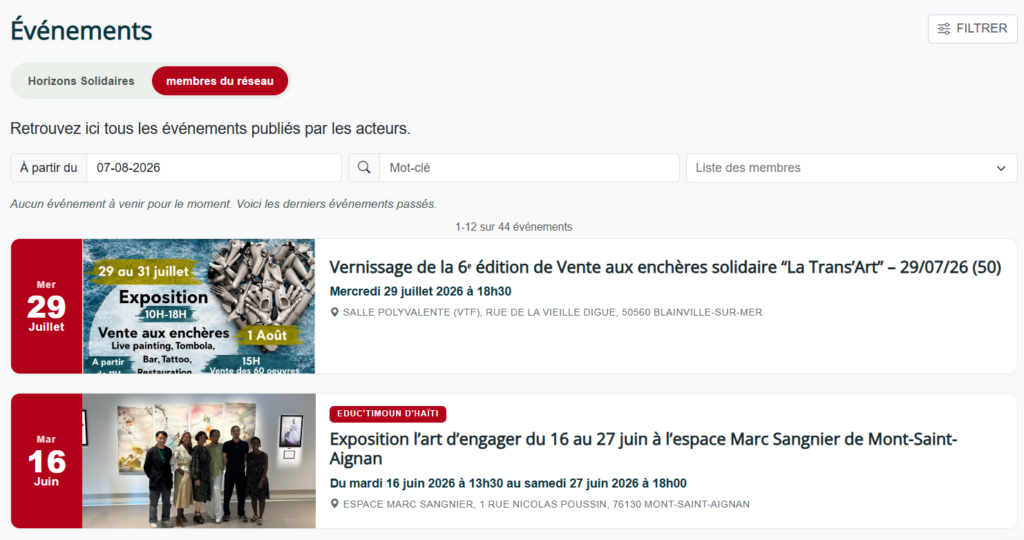The height and width of the screenshot is (540, 1024).
Task: Switch to Horizons Solidaires tab
Action: click(x=81, y=81)
